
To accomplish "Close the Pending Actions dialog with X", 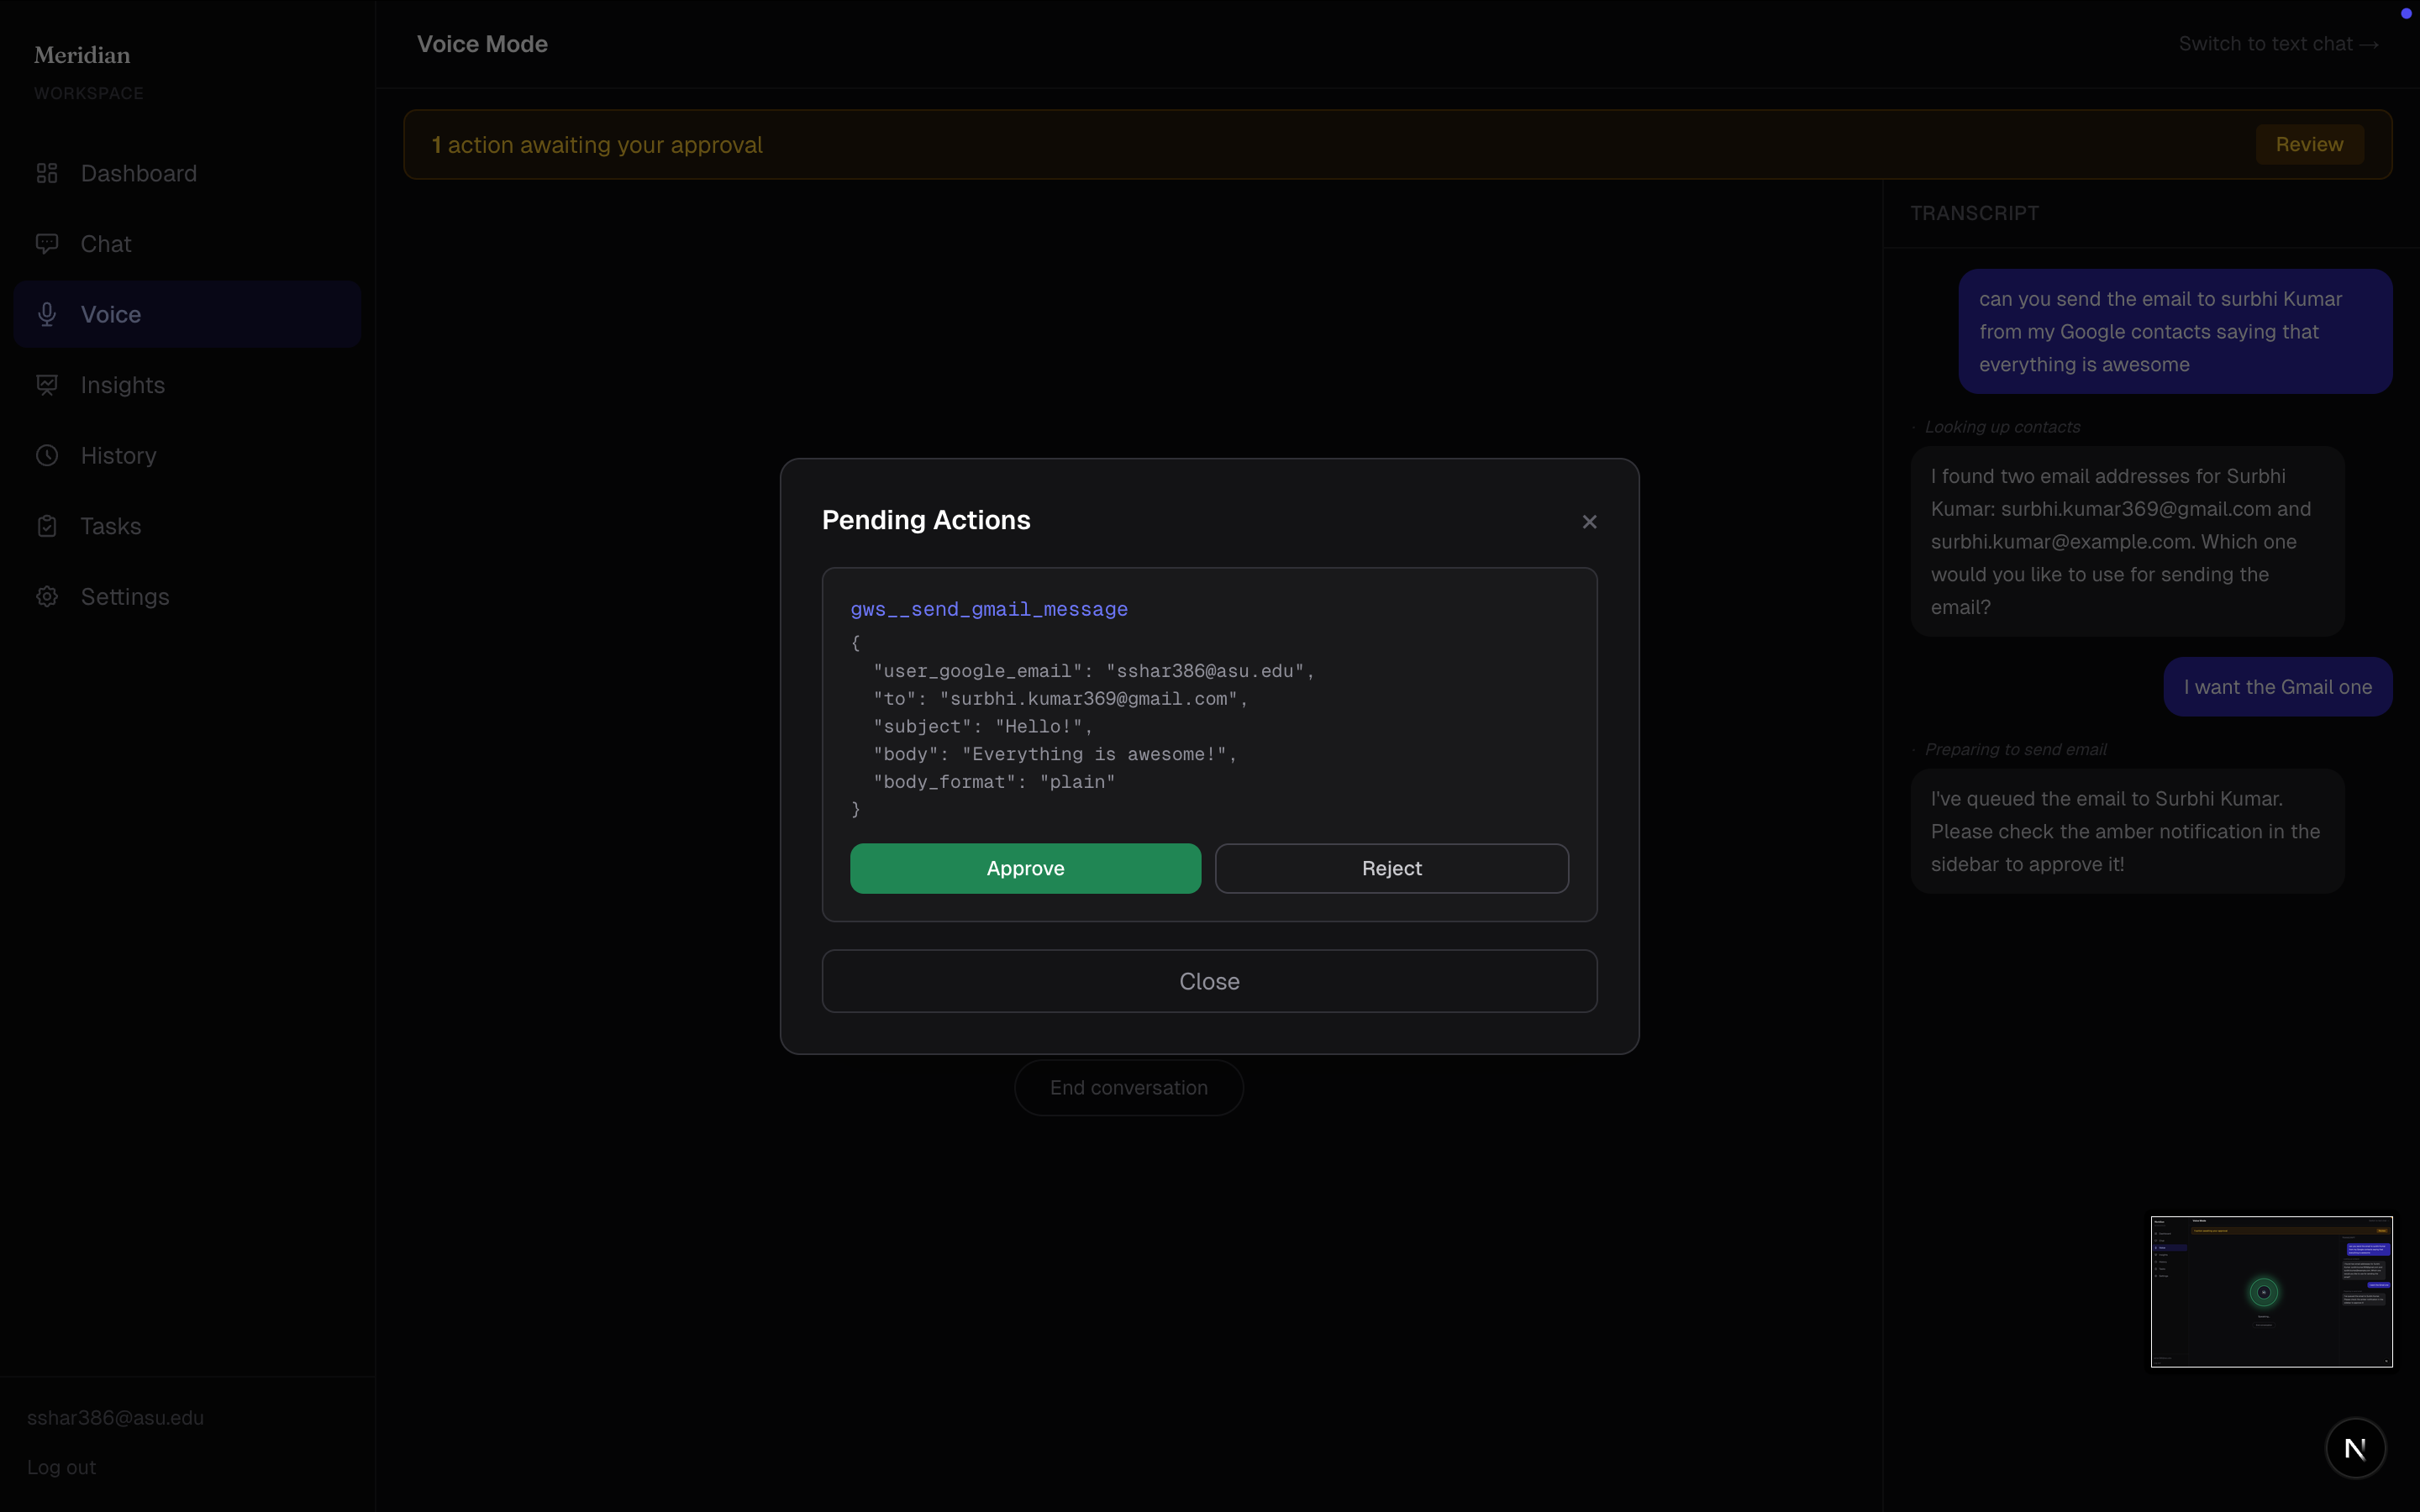I will click(1589, 522).
